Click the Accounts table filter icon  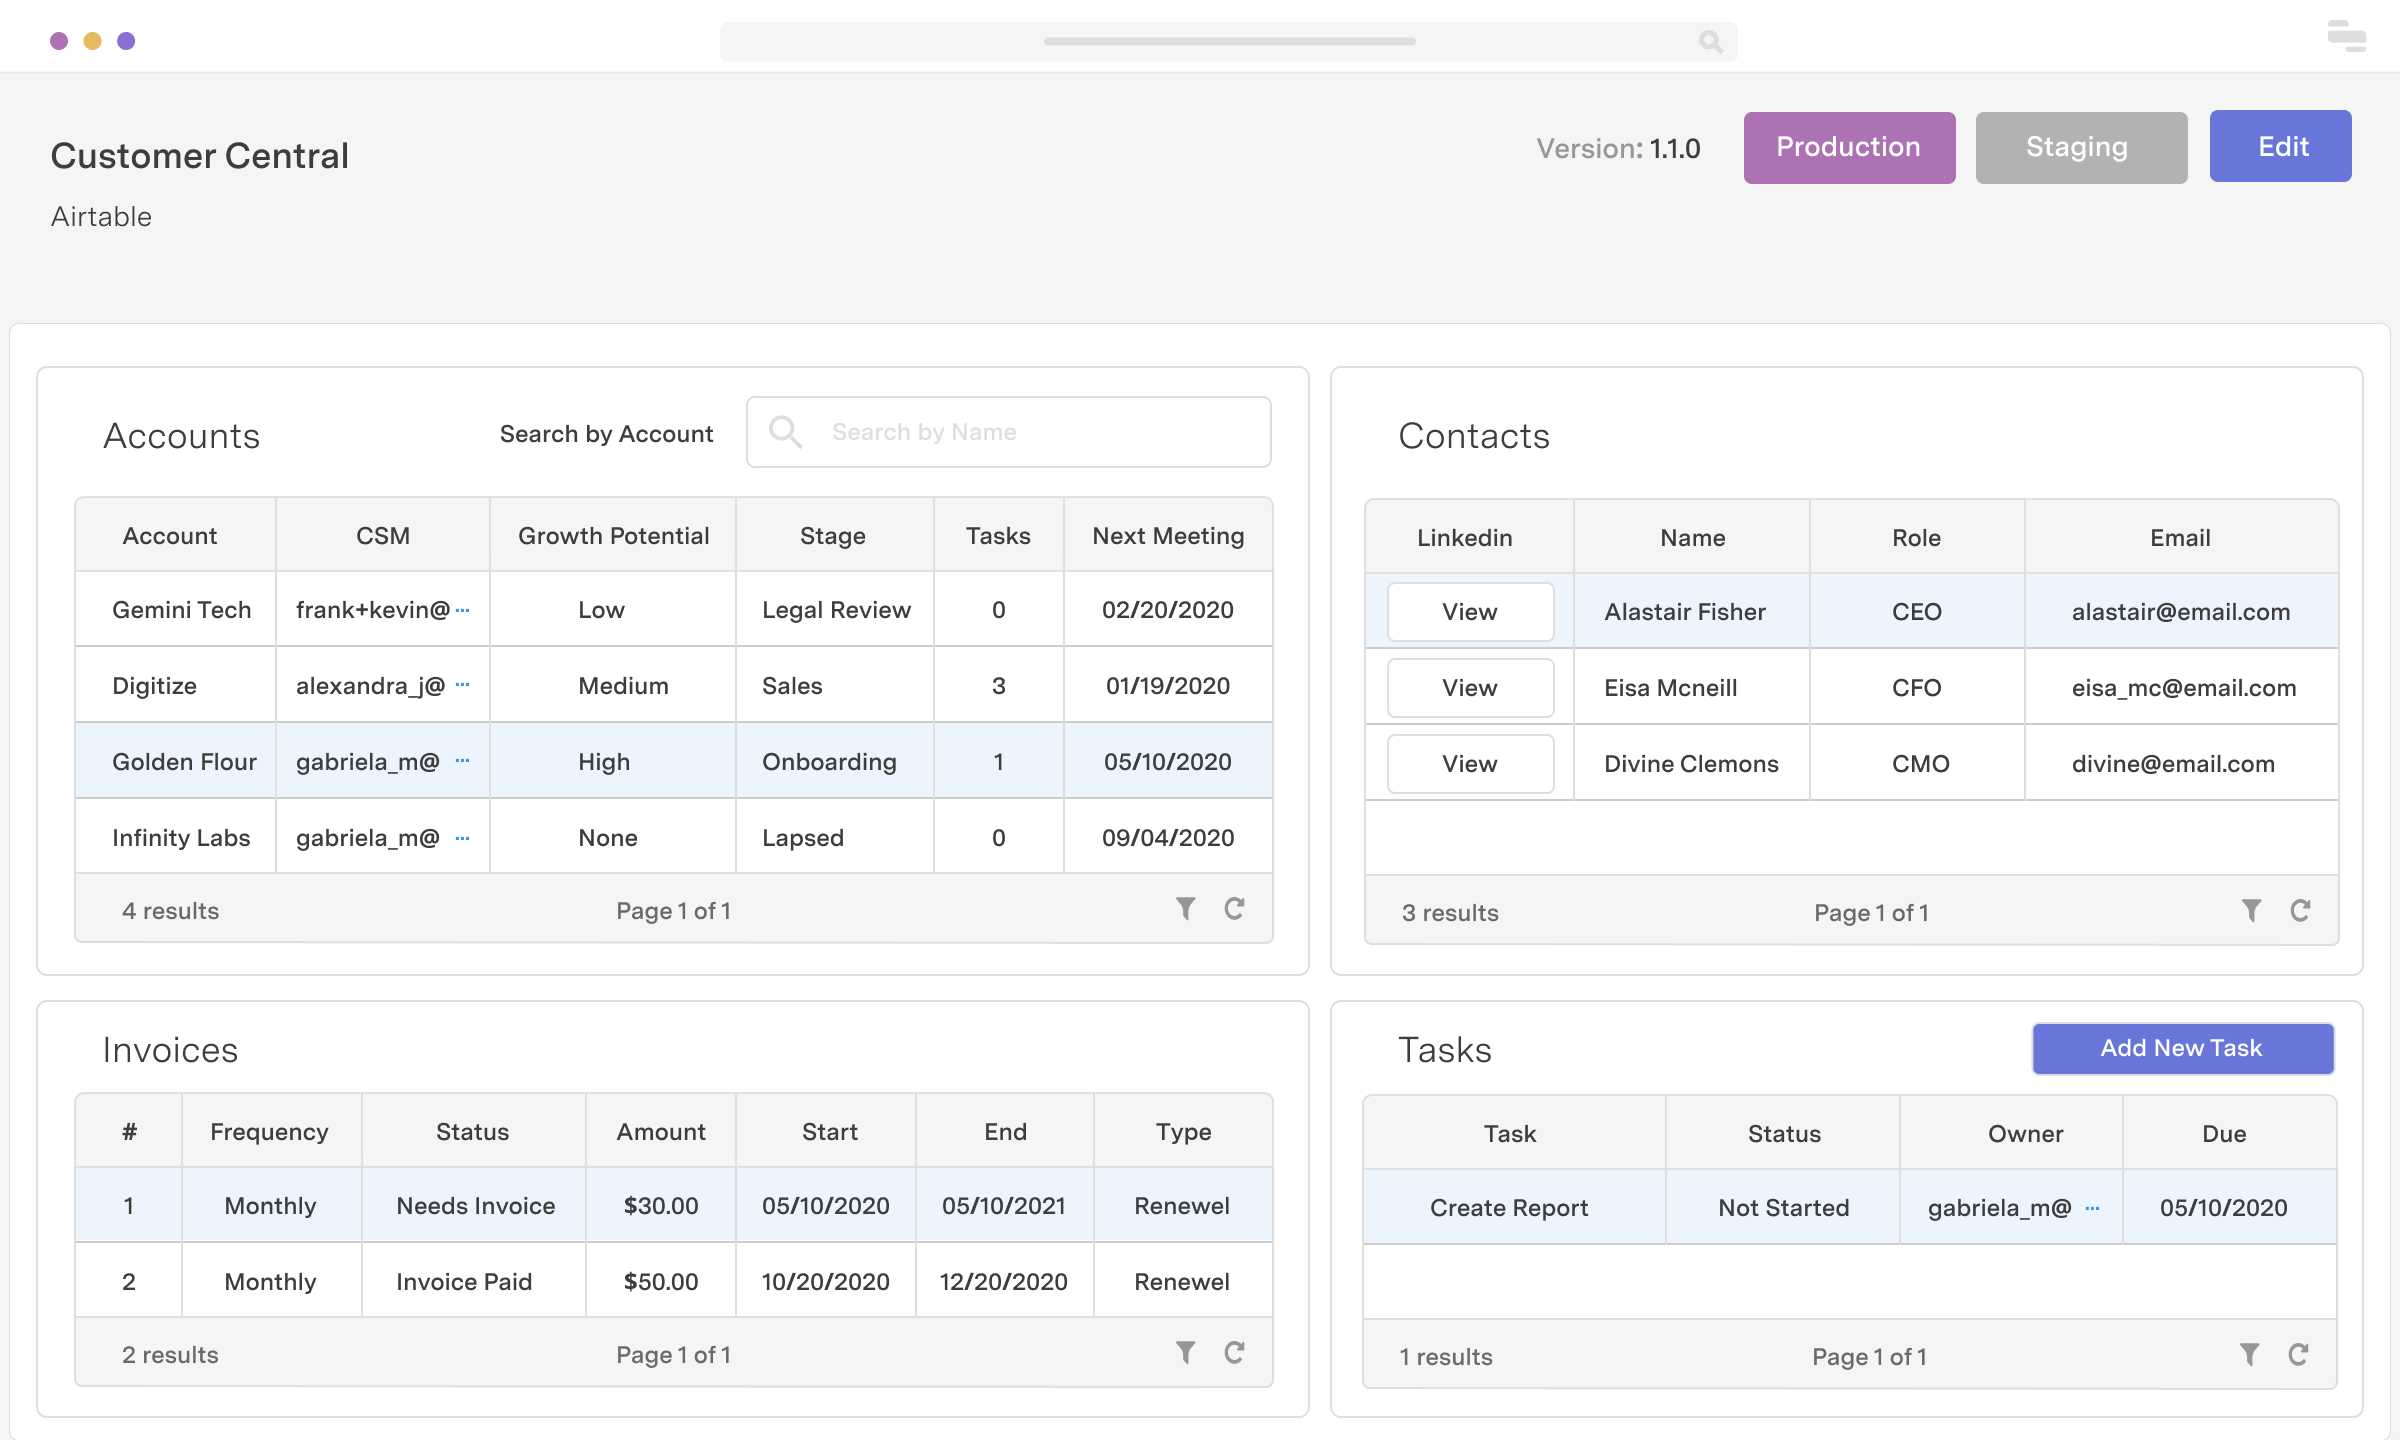(x=1185, y=908)
